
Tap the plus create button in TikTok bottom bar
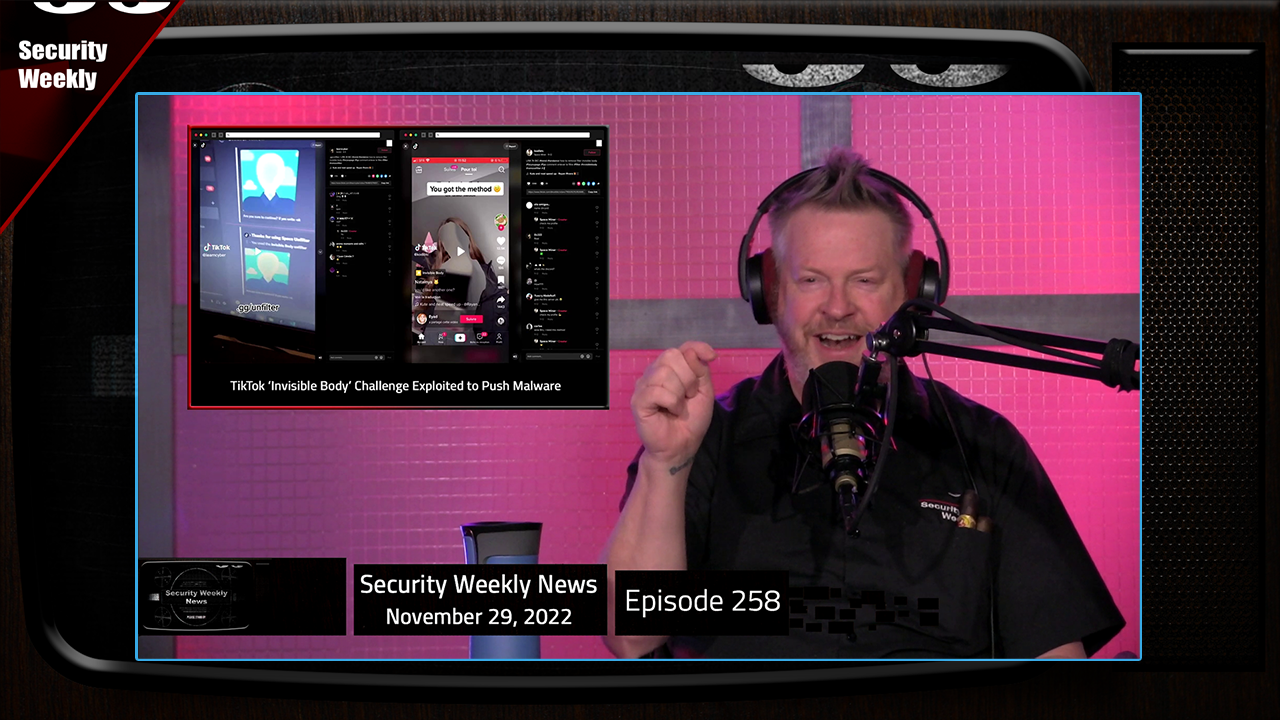click(460, 337)
